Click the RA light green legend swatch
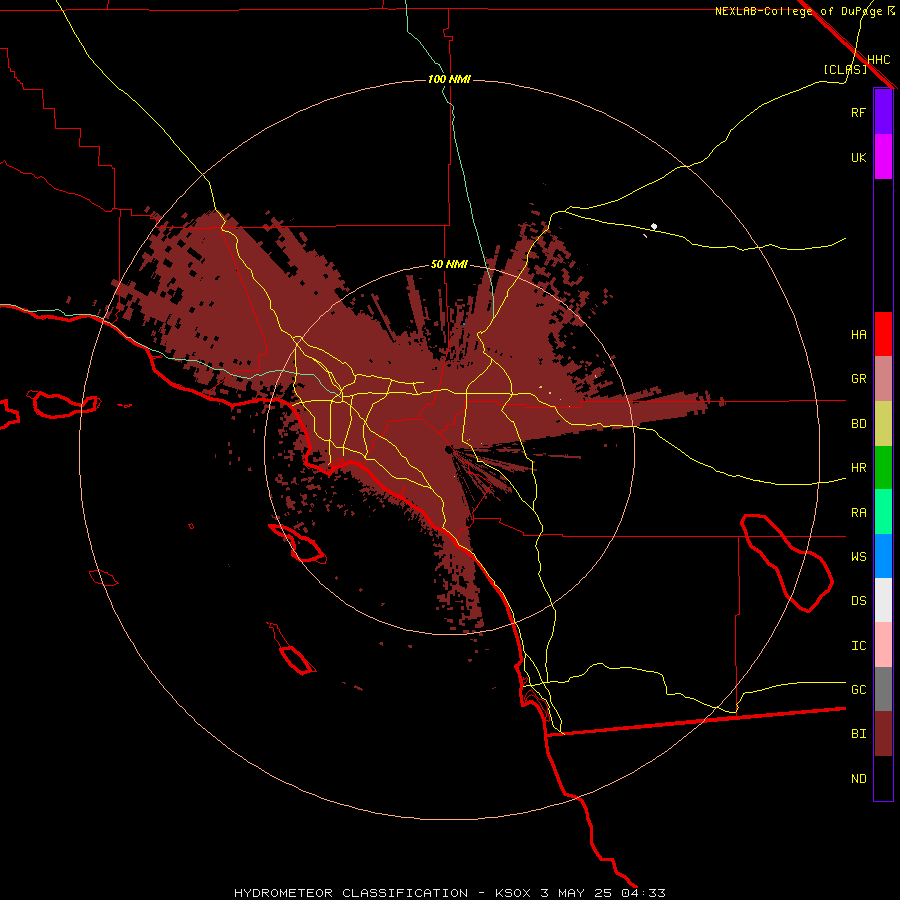 point(883,512)
